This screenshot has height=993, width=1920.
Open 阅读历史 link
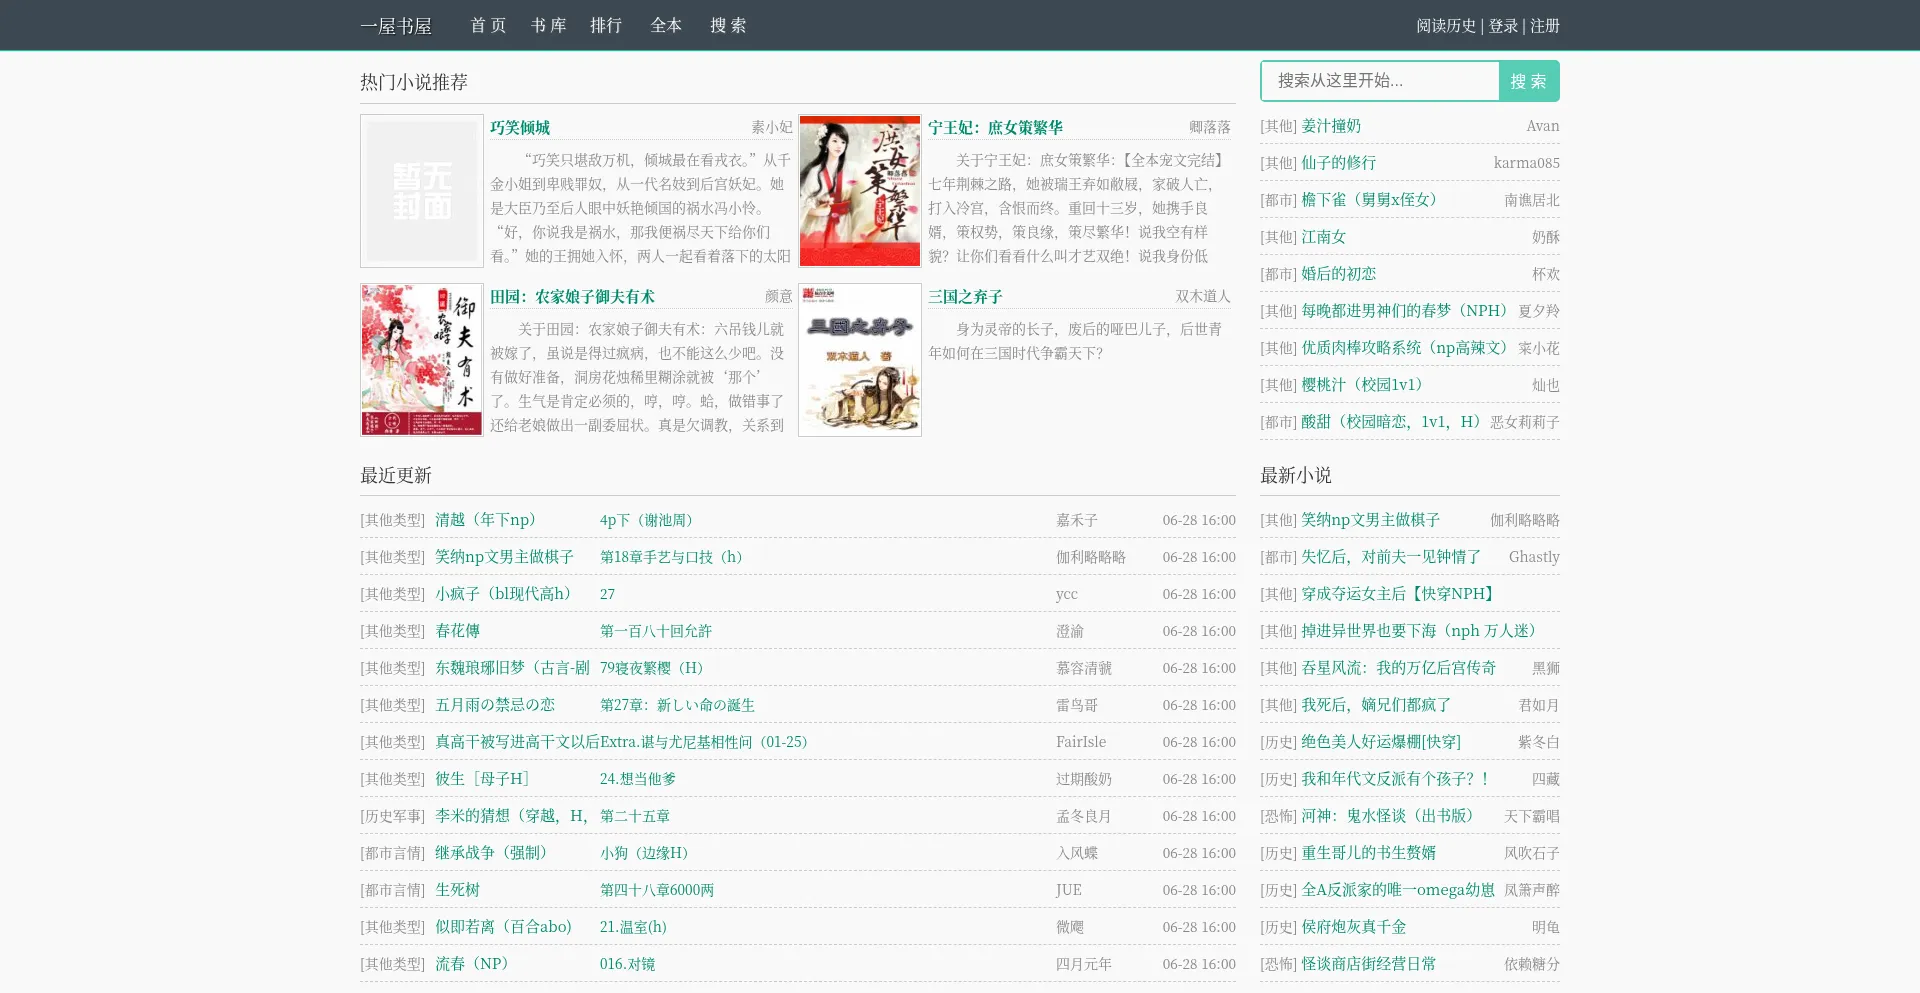pos(1446,26)
